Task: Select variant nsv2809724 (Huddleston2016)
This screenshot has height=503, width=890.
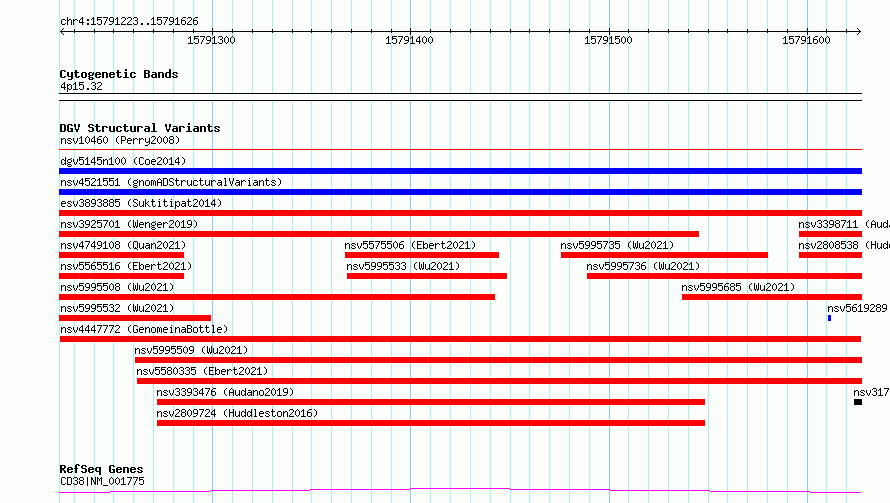Action: (x=237, y=413)
